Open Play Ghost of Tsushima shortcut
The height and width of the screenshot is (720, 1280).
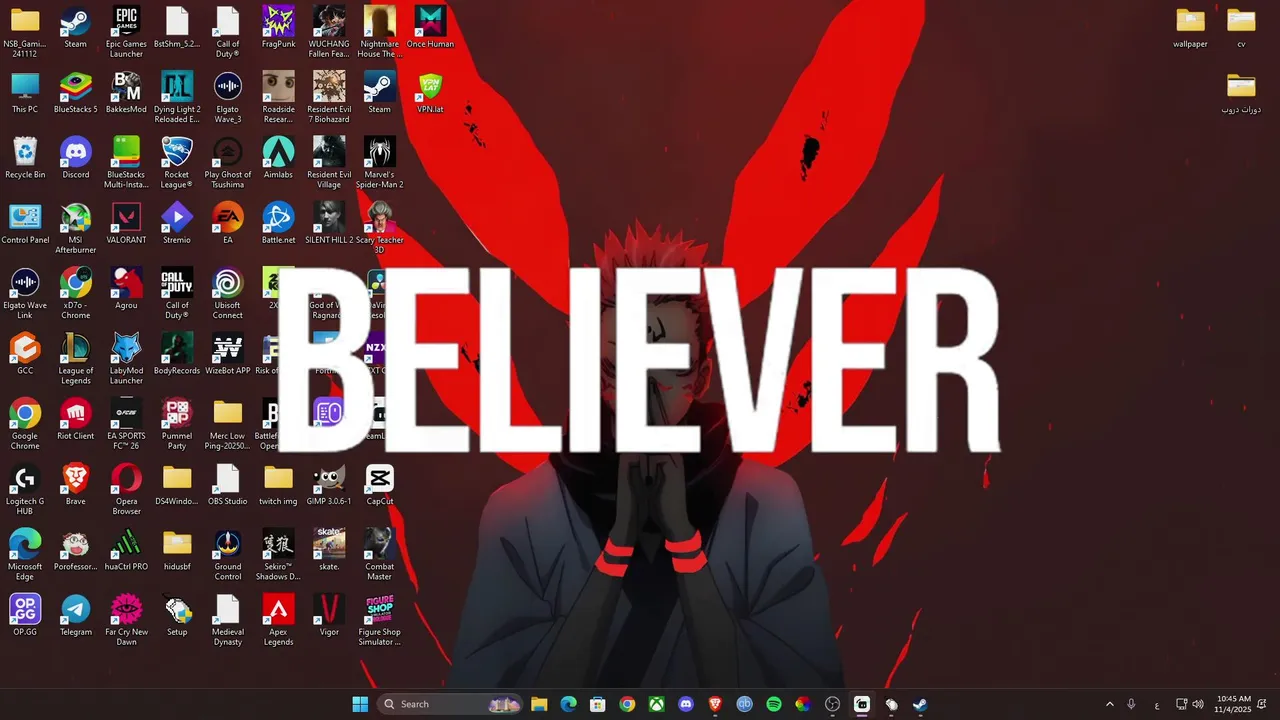228,162
